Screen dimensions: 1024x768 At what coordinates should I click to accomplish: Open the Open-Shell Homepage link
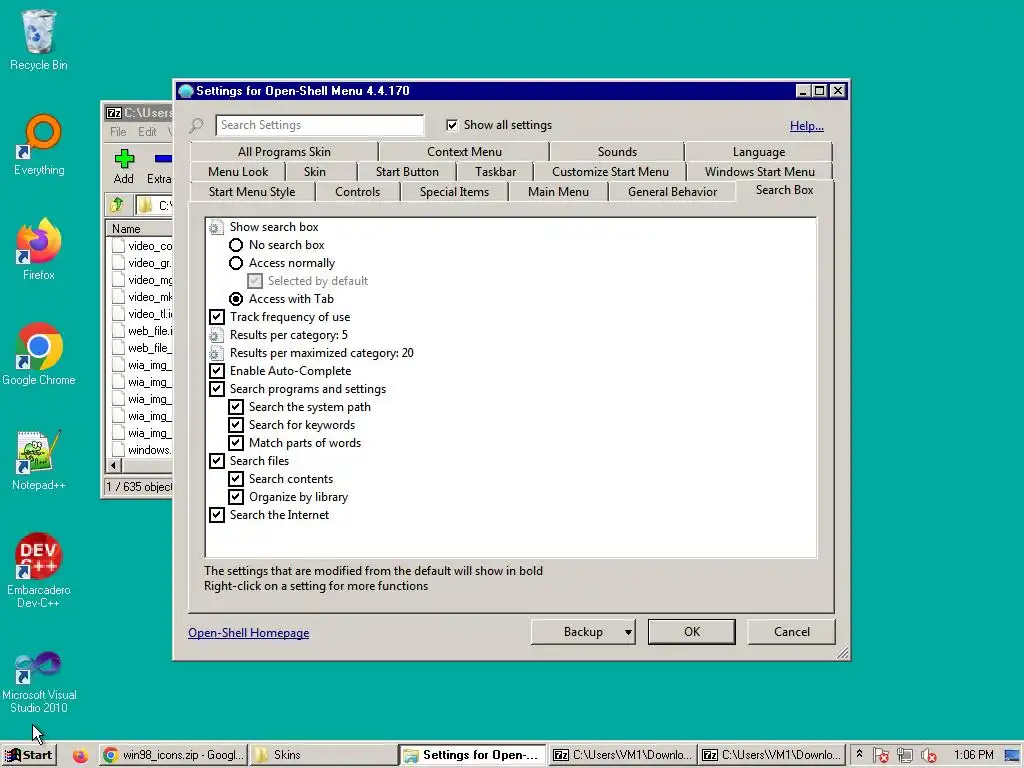click(249, 633)
